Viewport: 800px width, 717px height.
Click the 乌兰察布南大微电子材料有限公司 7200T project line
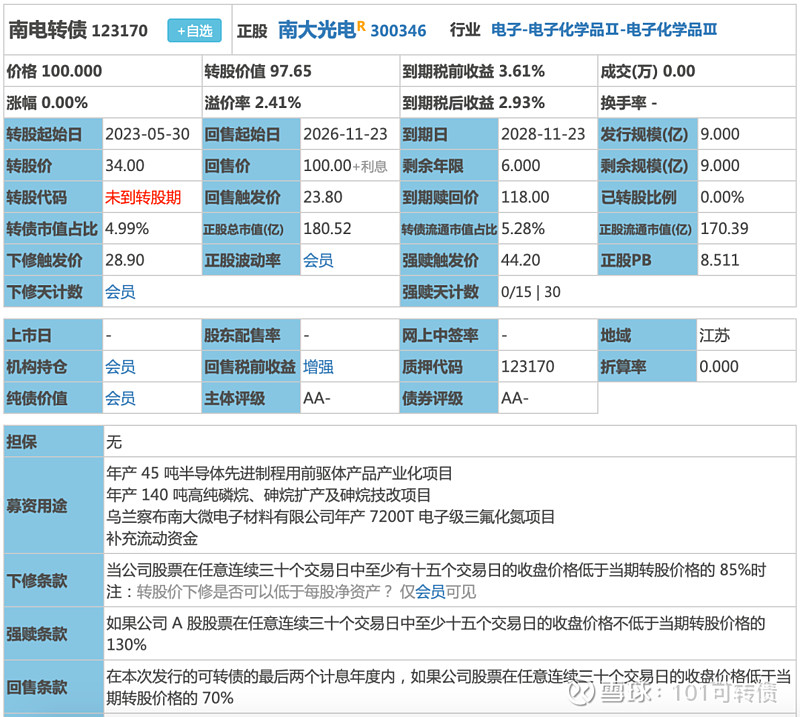coord(330,517)
